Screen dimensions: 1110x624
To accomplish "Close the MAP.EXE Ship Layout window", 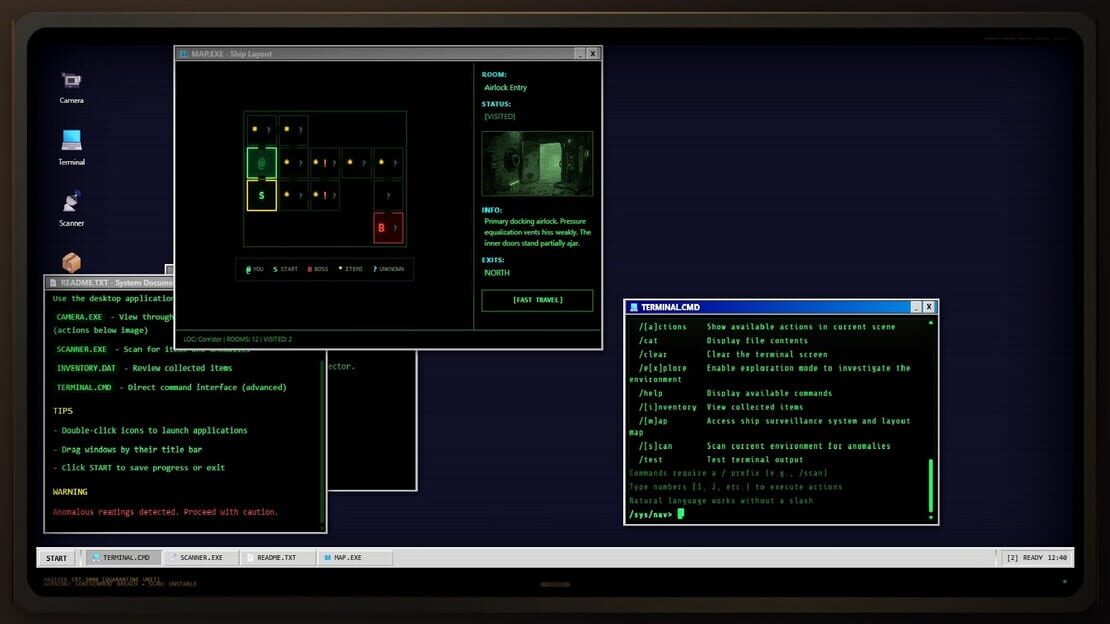I will (x=593, y=54).
